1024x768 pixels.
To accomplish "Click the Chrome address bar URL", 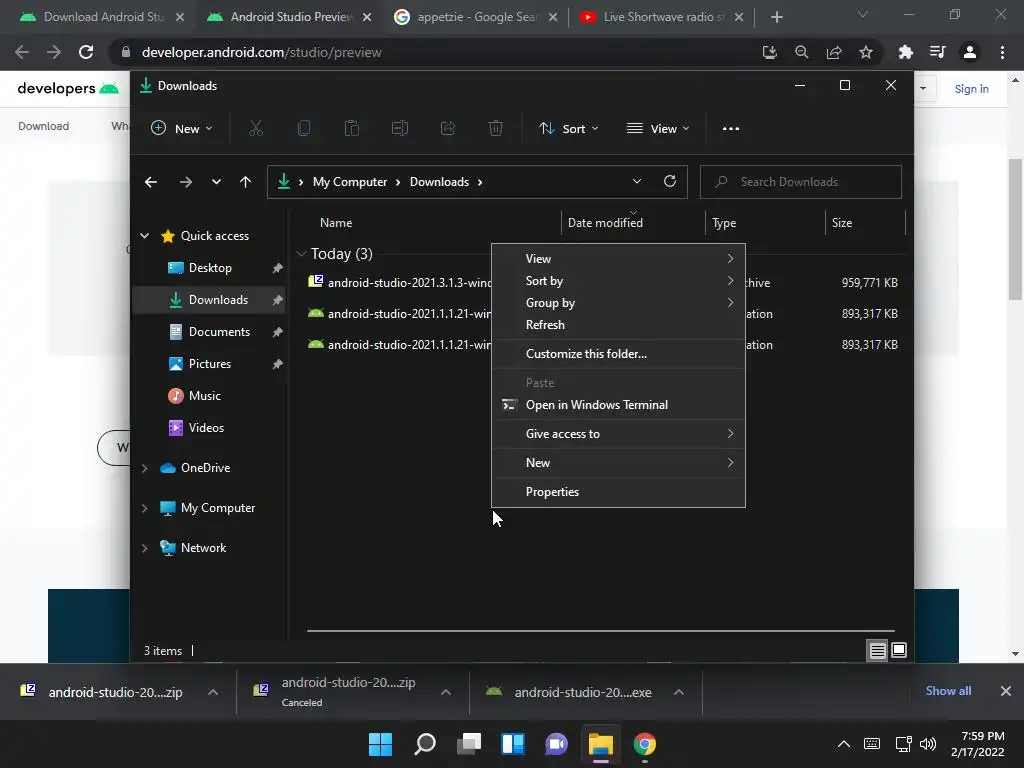I will coord(261,52).
